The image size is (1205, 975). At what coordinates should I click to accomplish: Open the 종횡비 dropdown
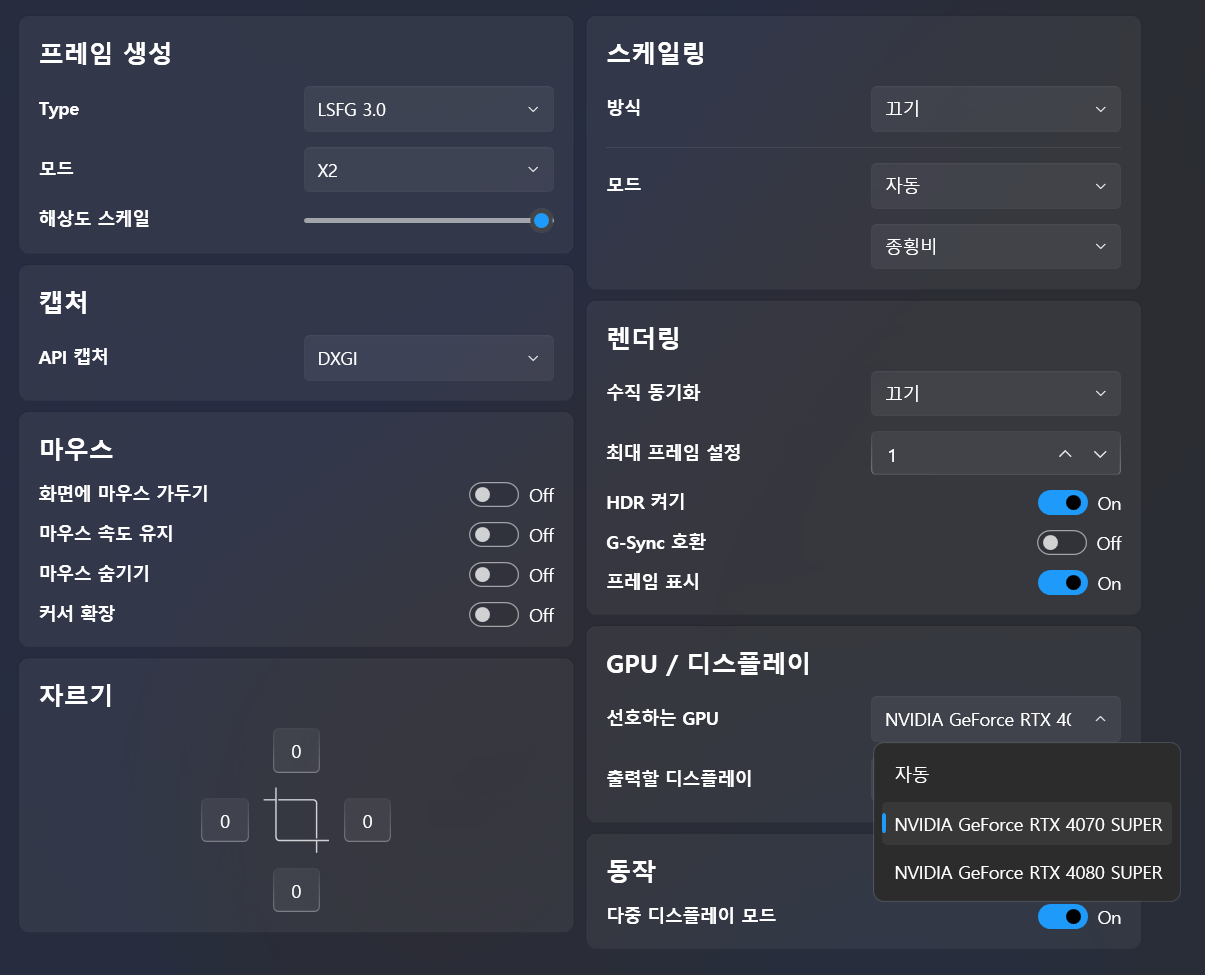coord(996,246)
